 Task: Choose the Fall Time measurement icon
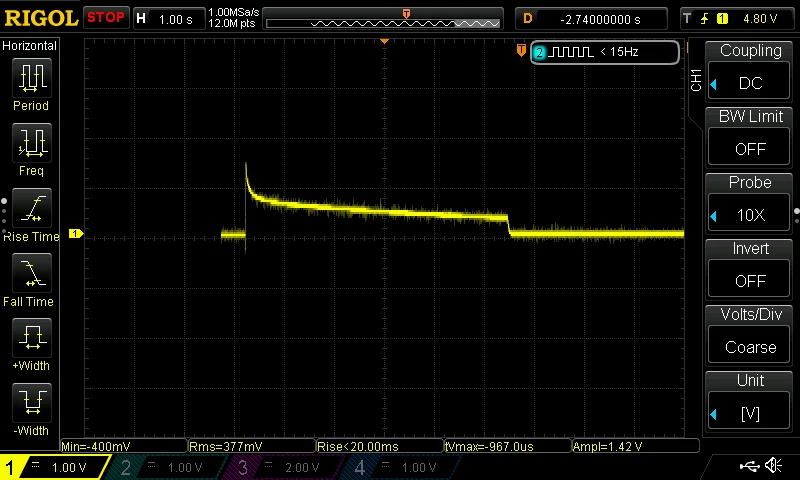32,273
